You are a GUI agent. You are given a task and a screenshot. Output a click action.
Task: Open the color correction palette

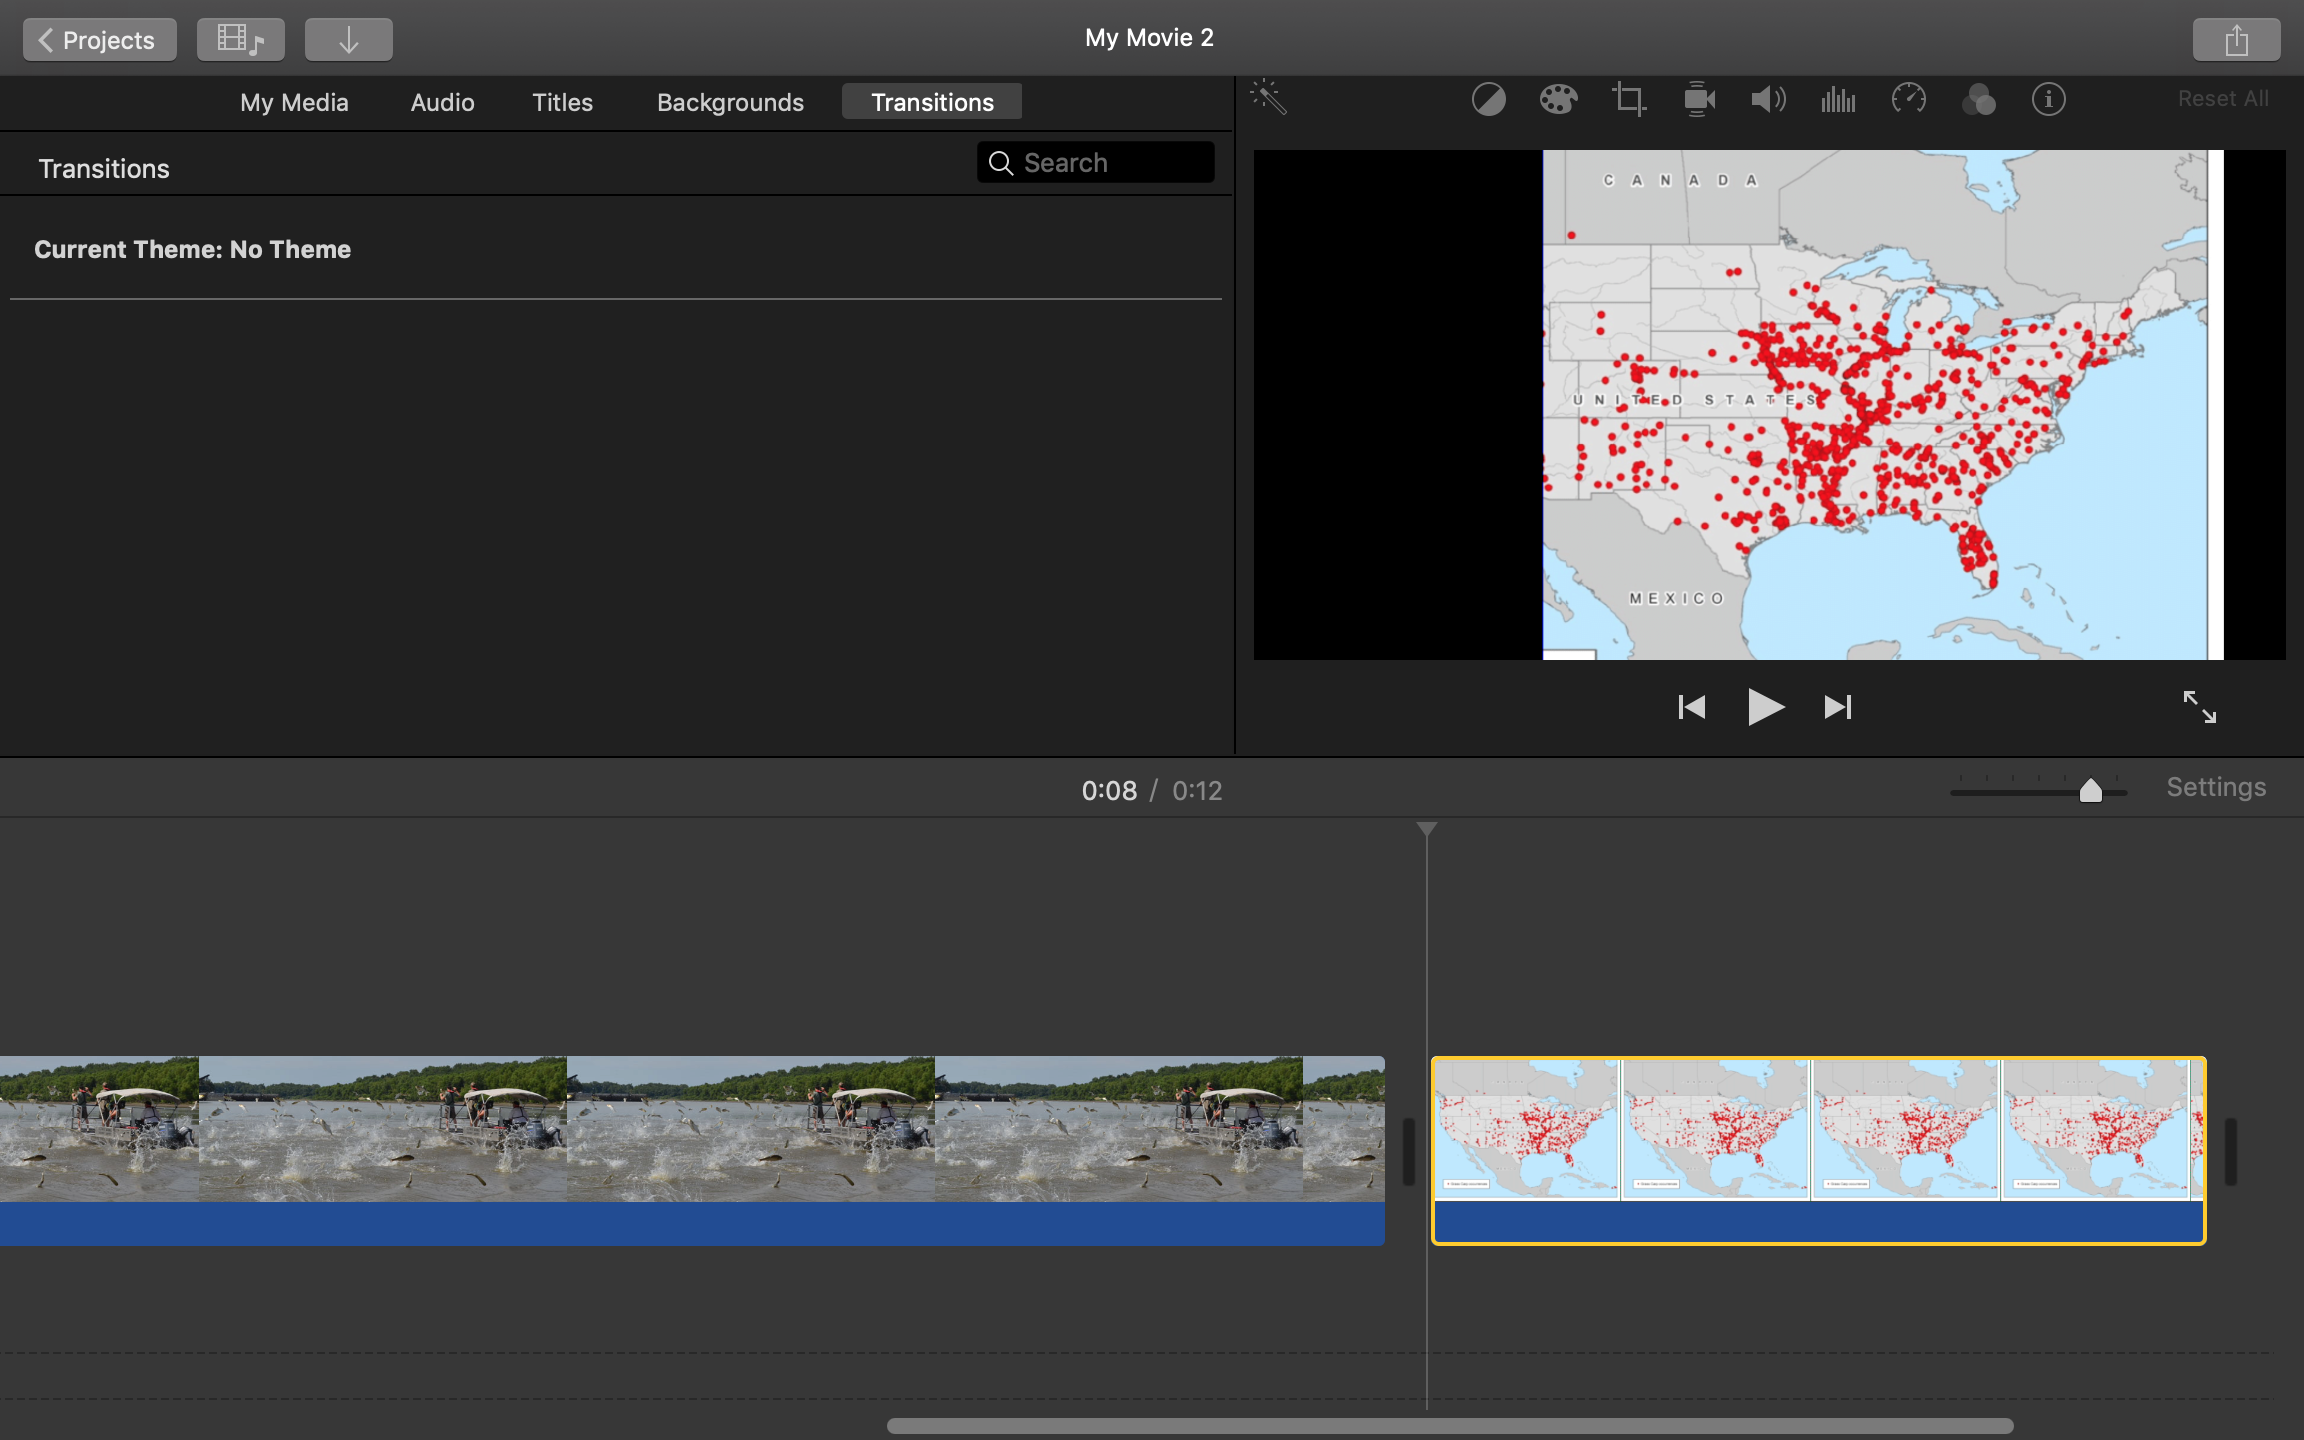click(1558, 99)
